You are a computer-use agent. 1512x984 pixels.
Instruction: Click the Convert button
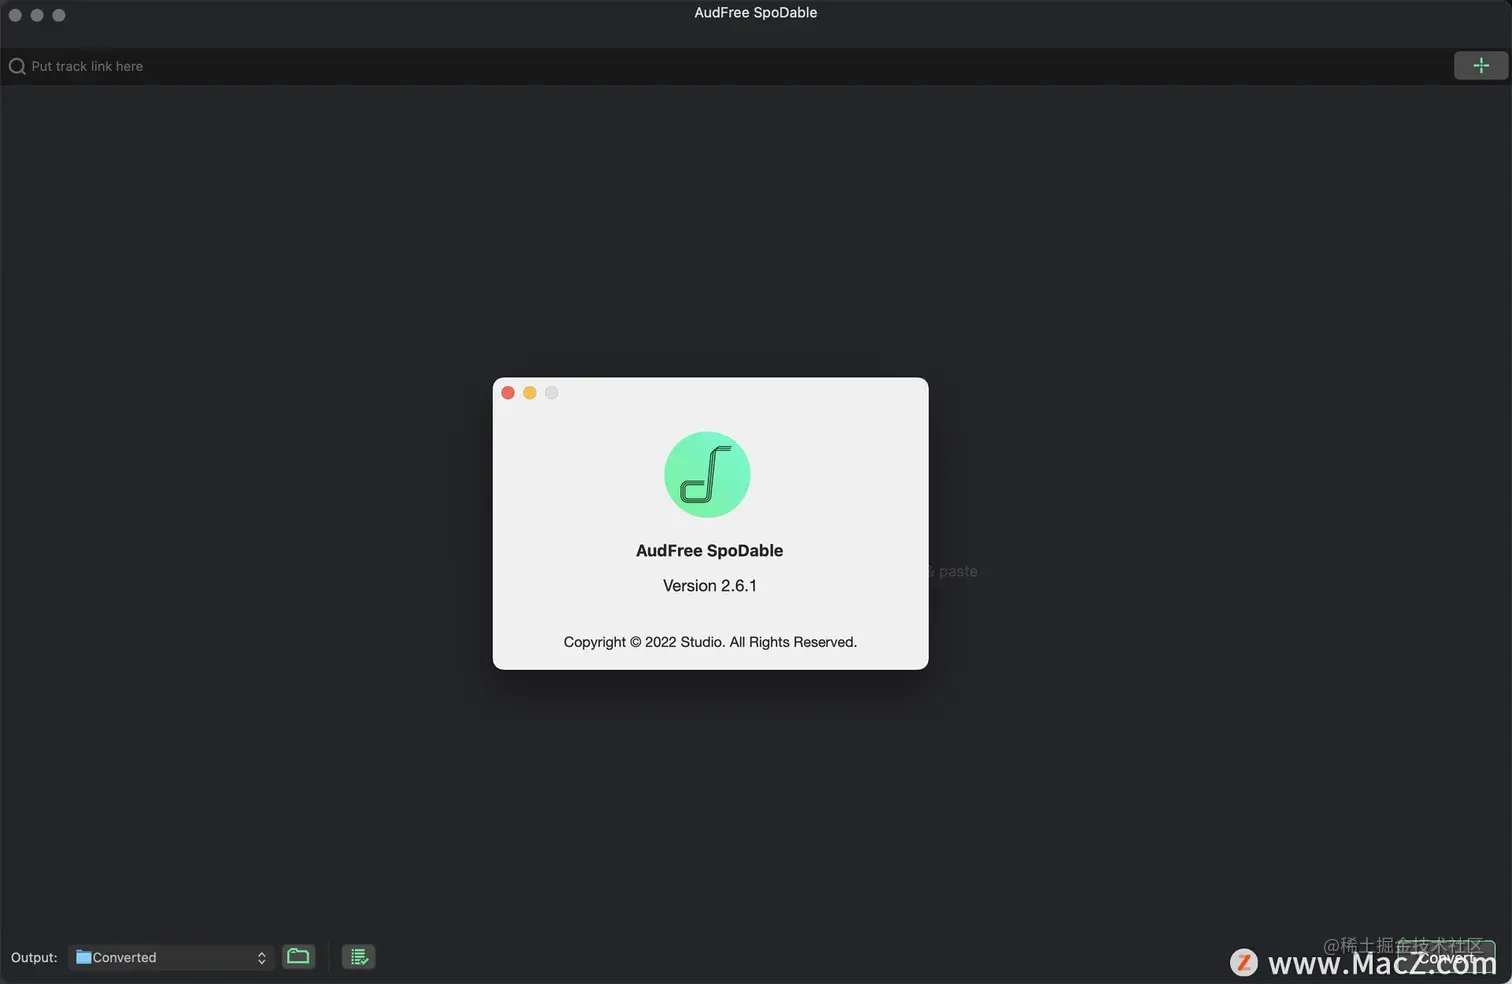click(x=1445, y=958)
